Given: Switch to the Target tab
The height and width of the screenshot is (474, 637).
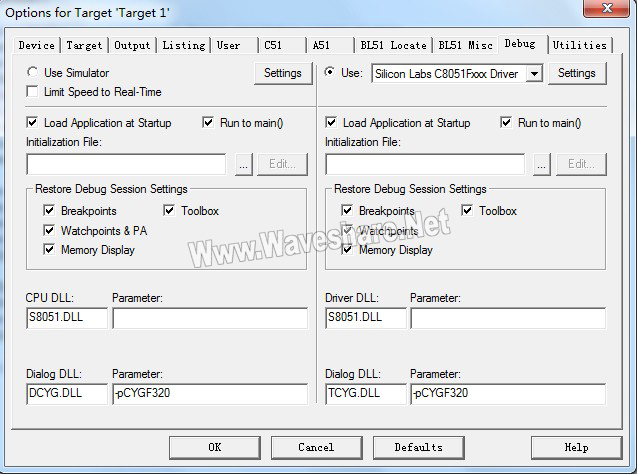Looking at the screenshot, I should 84,45.
